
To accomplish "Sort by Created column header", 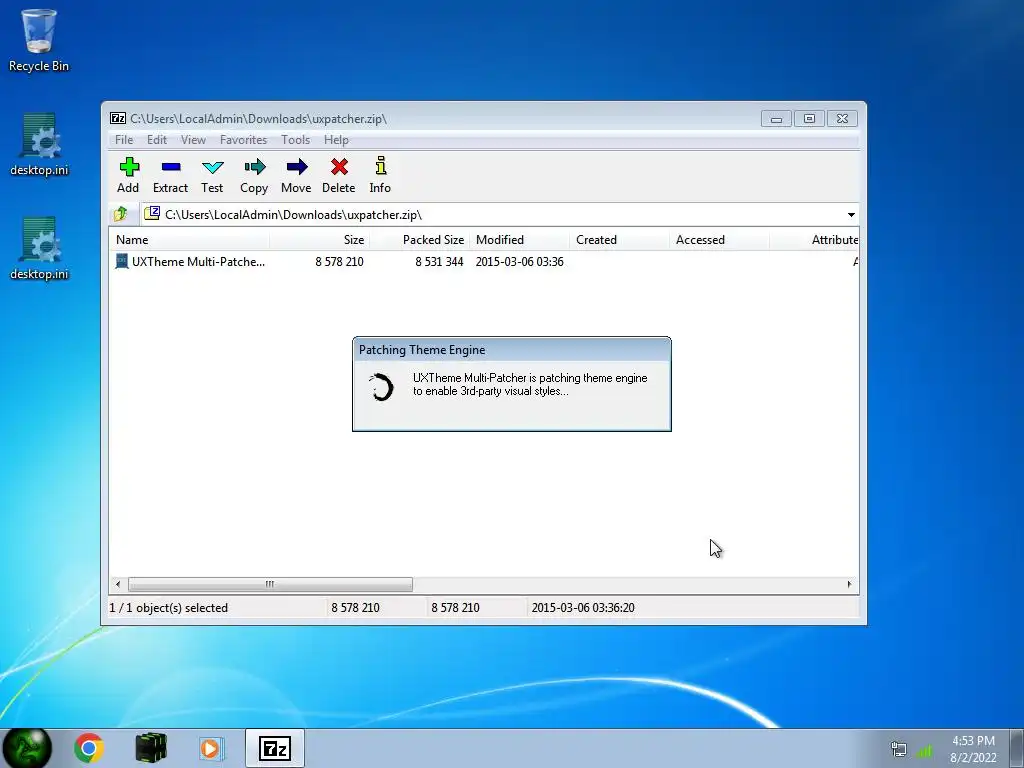I will click(620, 240).
